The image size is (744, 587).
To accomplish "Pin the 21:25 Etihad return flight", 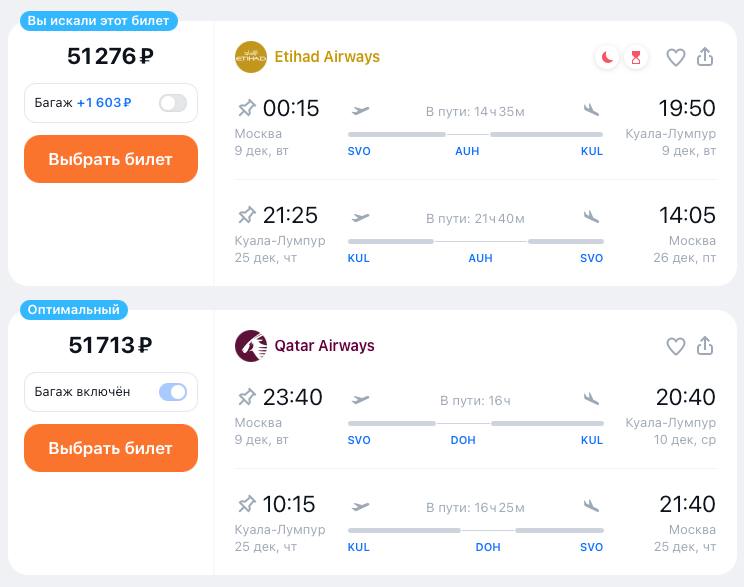I will pos(246,215).
